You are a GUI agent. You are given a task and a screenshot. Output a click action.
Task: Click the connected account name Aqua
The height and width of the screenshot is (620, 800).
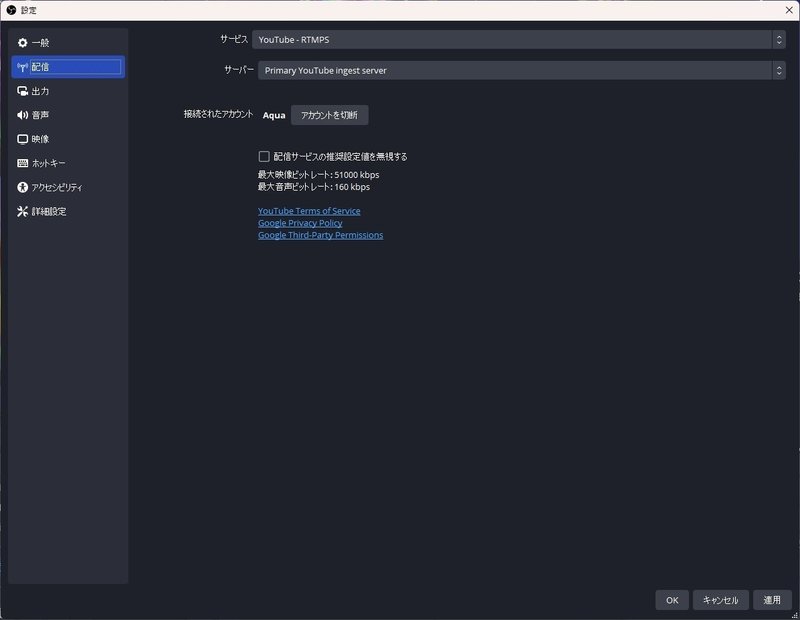coord(274,115)
